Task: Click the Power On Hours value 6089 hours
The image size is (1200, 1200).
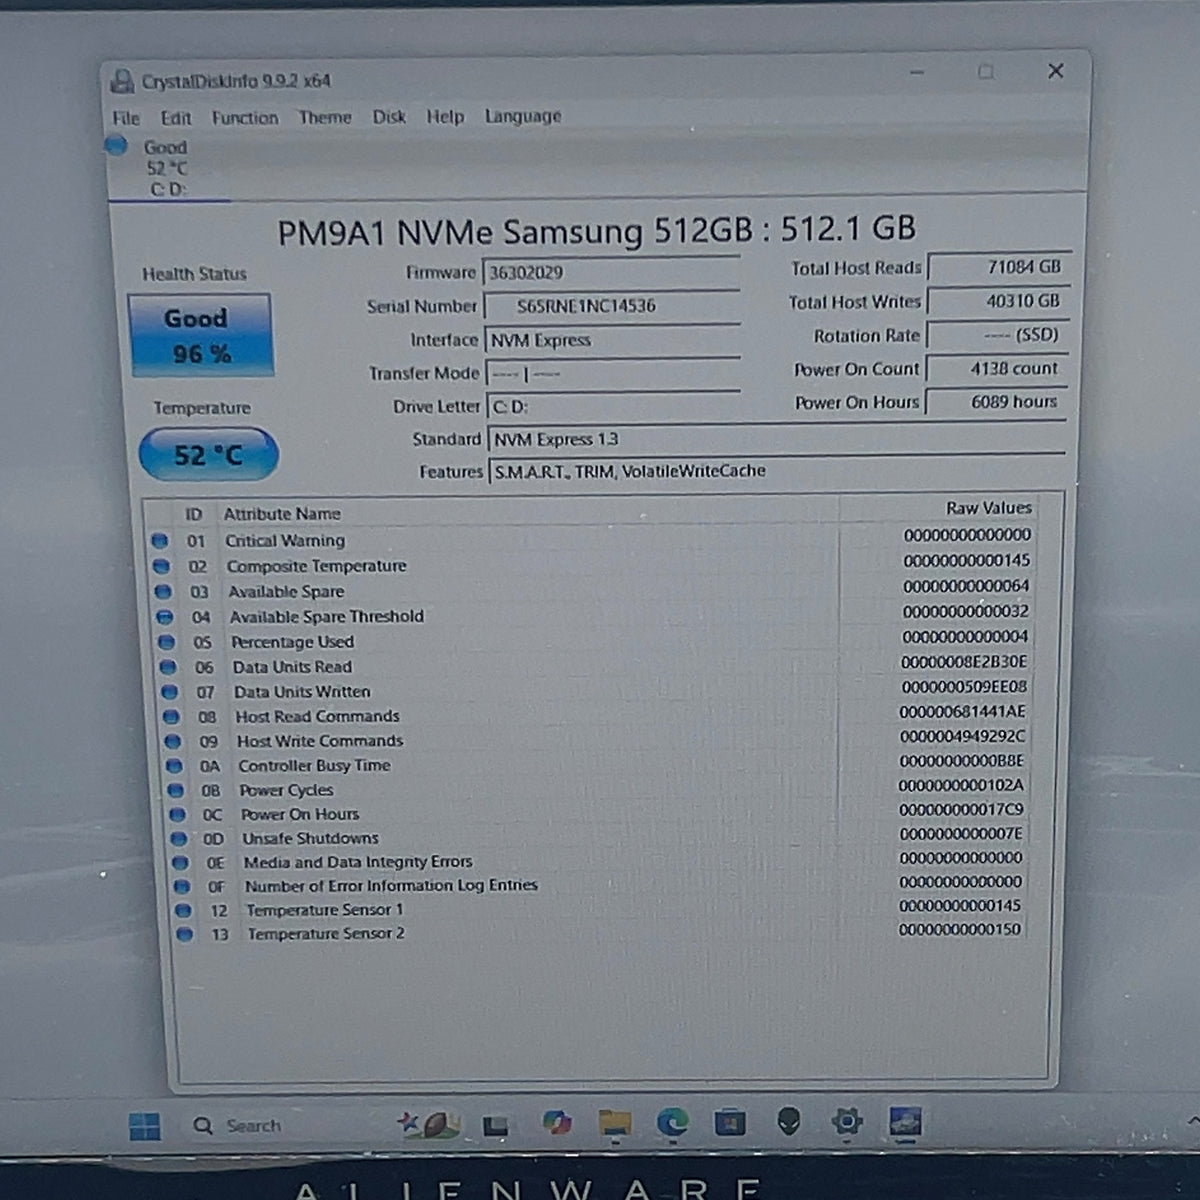Action: (996, 401)
